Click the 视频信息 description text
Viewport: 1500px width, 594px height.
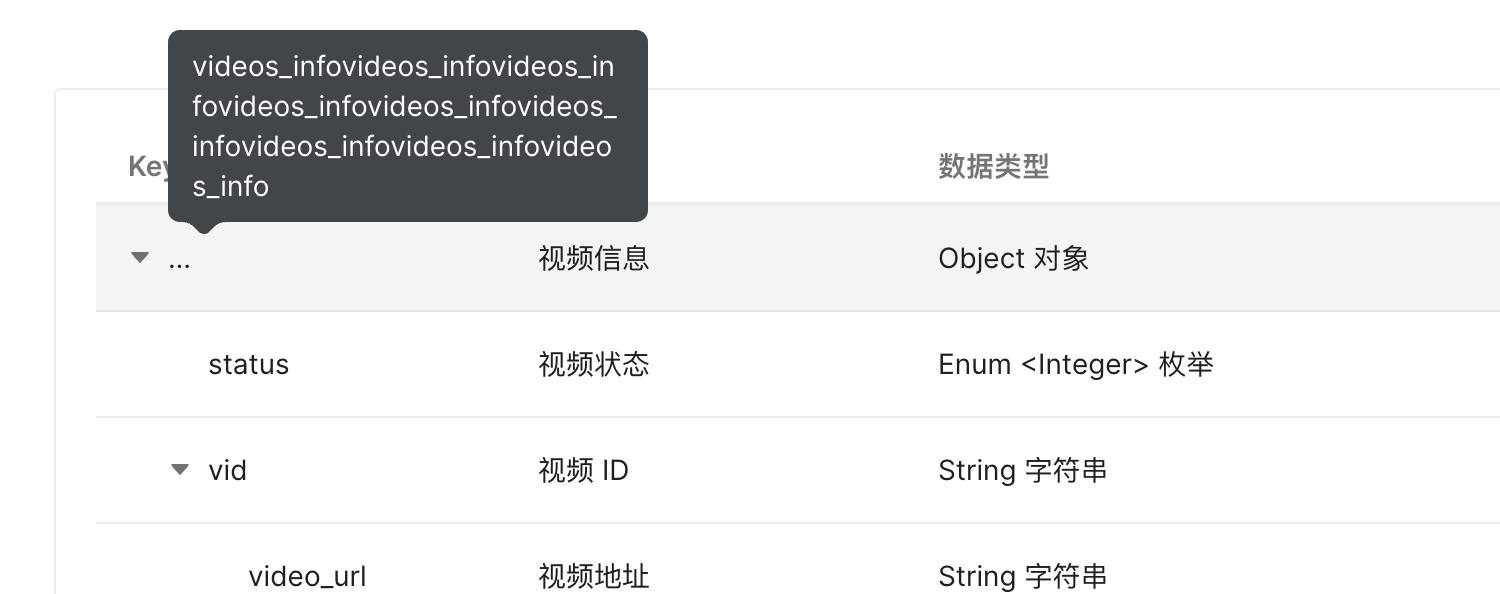[x=593, y=258]
